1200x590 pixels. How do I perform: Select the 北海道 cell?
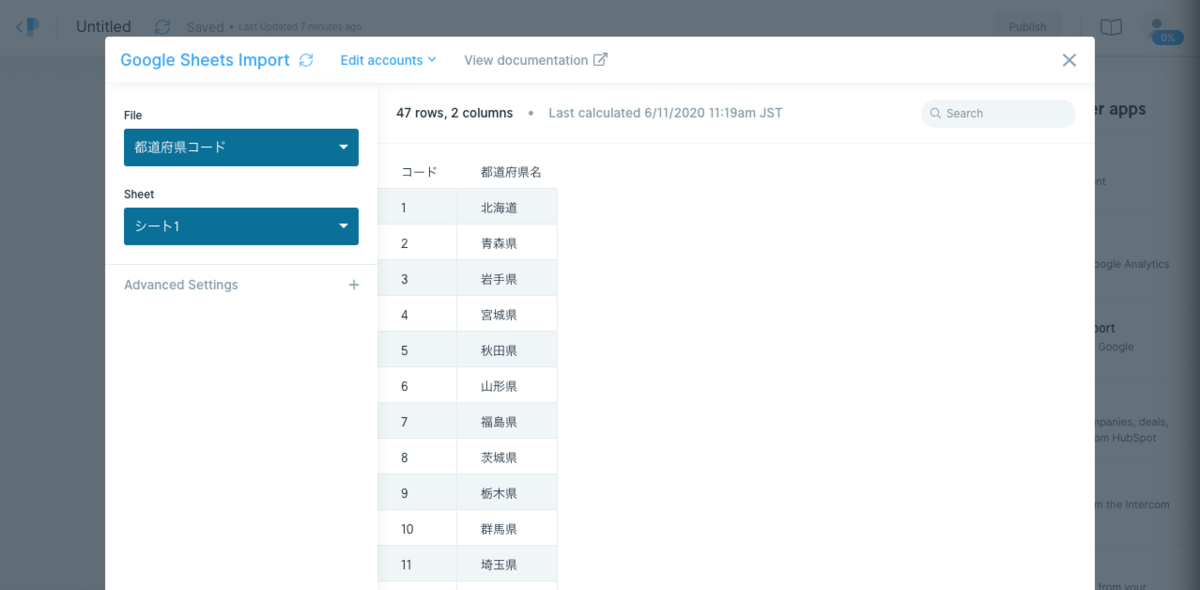[x=507, y=207]
